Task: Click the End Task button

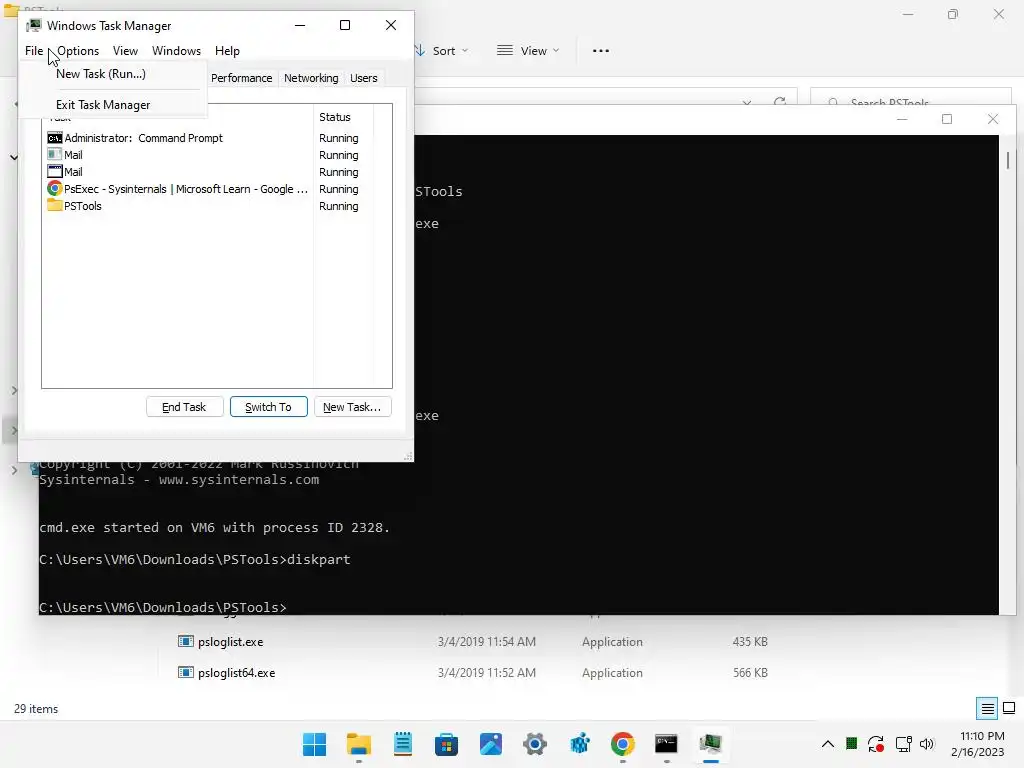Action: coord(185,407)
